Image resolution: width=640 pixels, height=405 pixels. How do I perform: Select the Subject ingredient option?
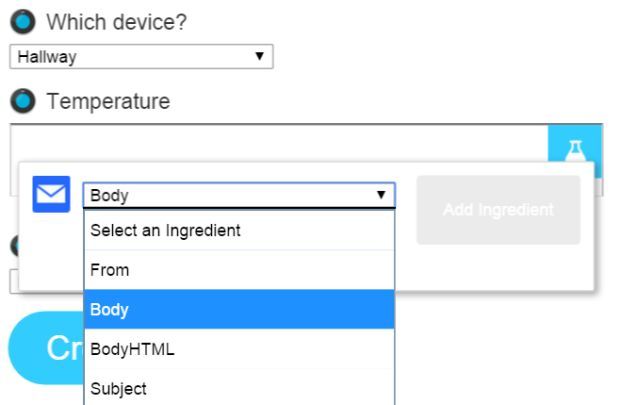(x=238, y=388)
